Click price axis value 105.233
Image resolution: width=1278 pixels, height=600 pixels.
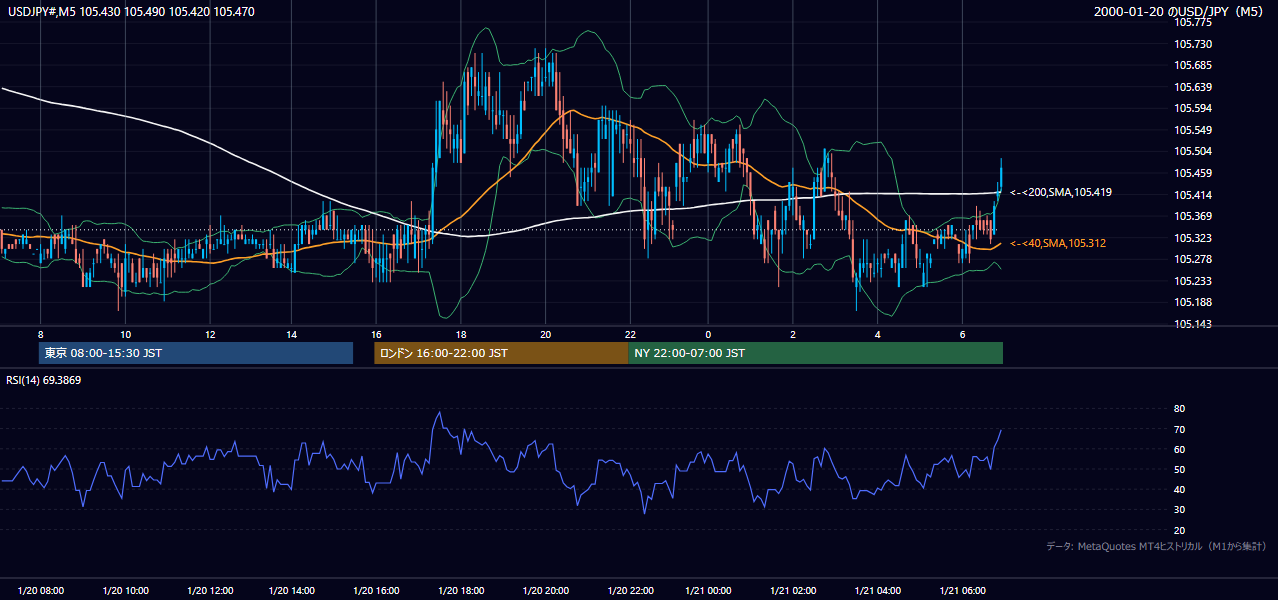coord(1193,281)
